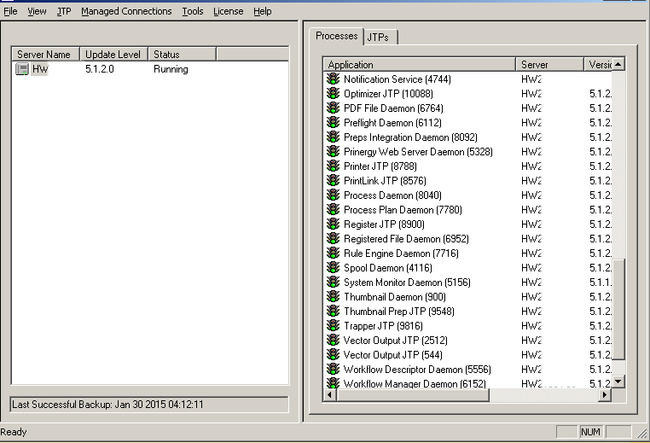The image size is (650, 443).
Task: Click the status icon beside Optimizer JTP
Action: click(333, 93)
